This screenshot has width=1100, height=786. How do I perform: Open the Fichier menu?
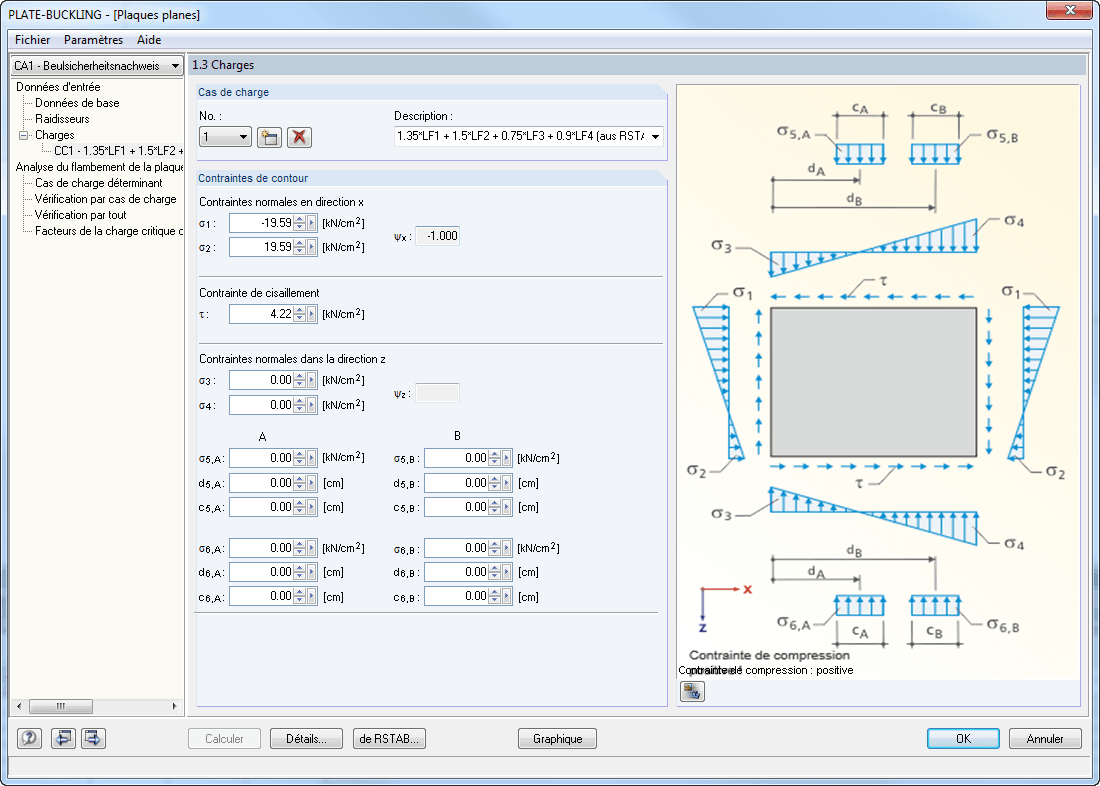32,40
